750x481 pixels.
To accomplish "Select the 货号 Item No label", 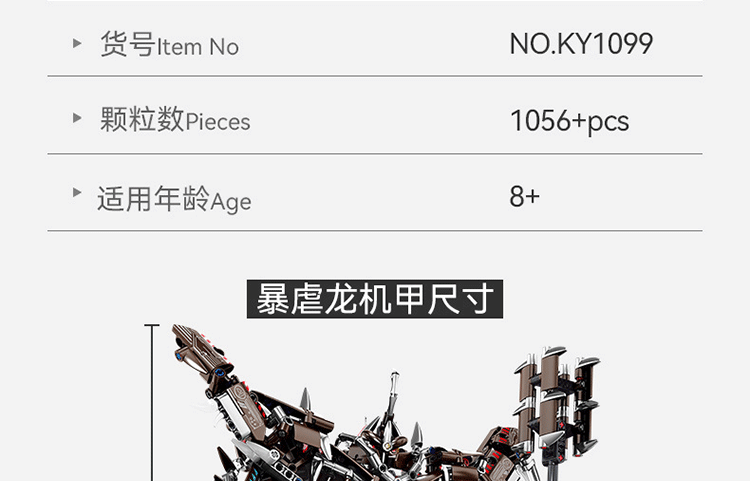I will pyautogui.click(x=169, y=44).
